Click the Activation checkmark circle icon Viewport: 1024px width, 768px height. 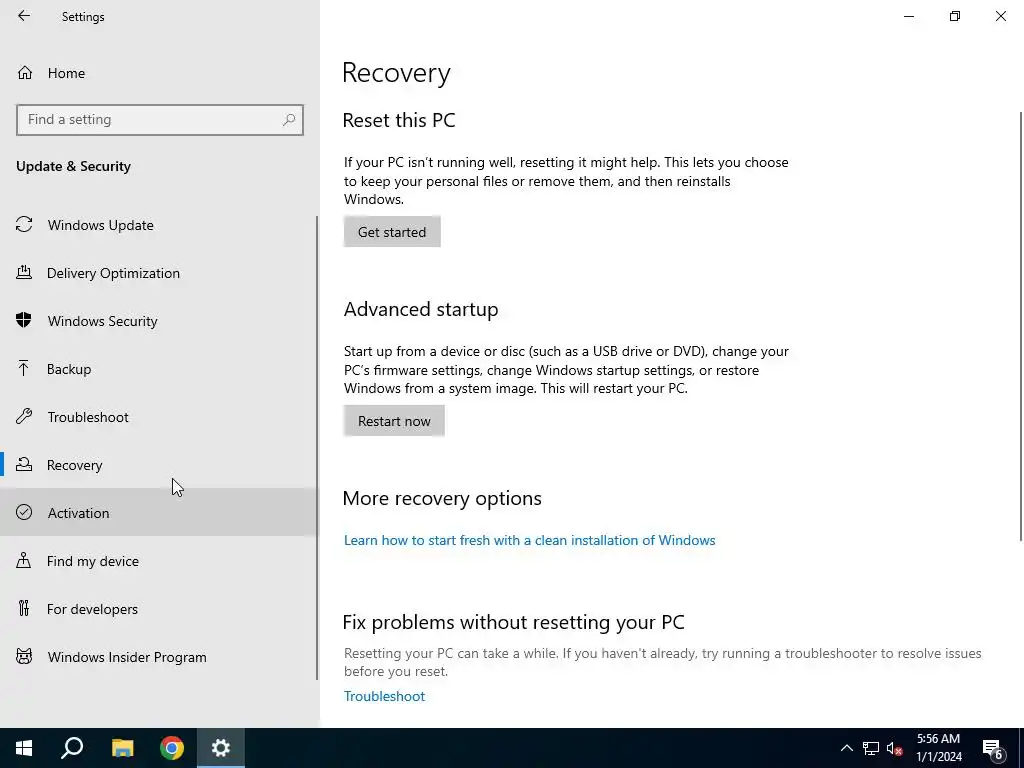coord(24,512)
